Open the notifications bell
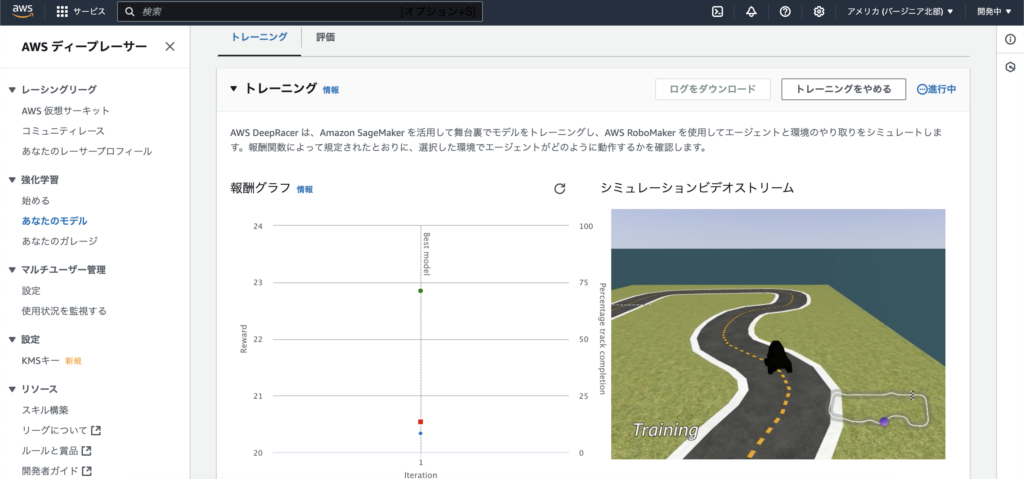This screenshot has height=479, width=1024. click(751, 12)
